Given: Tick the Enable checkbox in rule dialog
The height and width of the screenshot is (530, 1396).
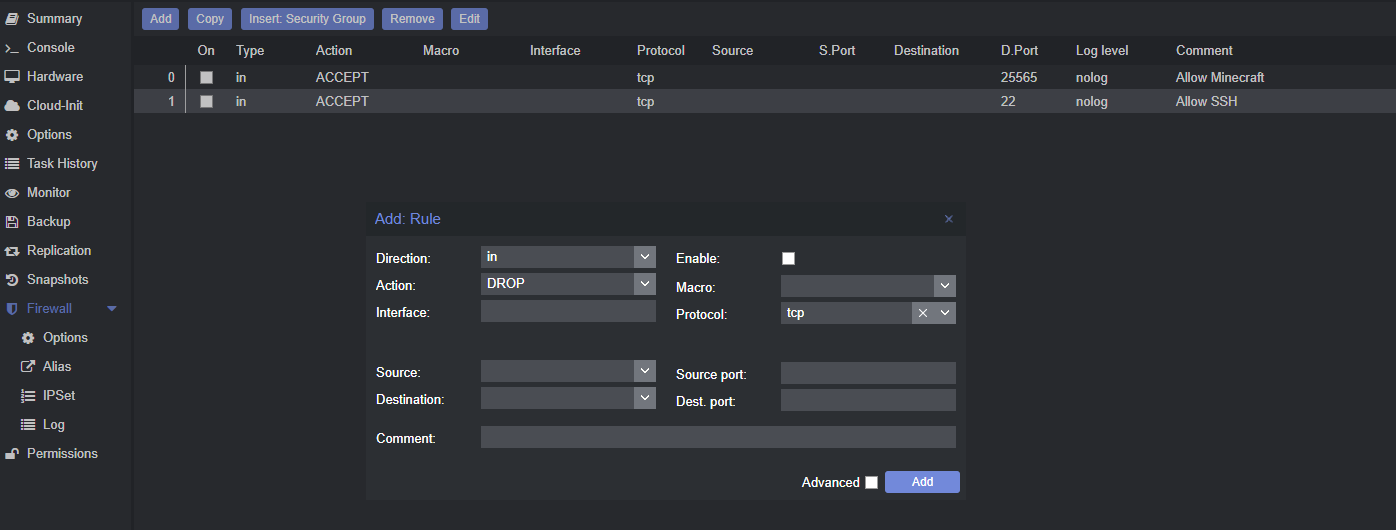Looking at the screenshot, I should click(x=788, y=258).
